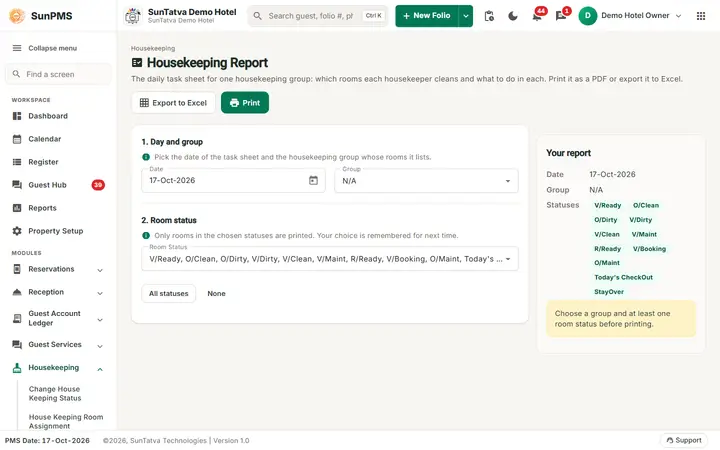Click the collapse menu hamburger icon
720x450 pixels.
(17, 48)
